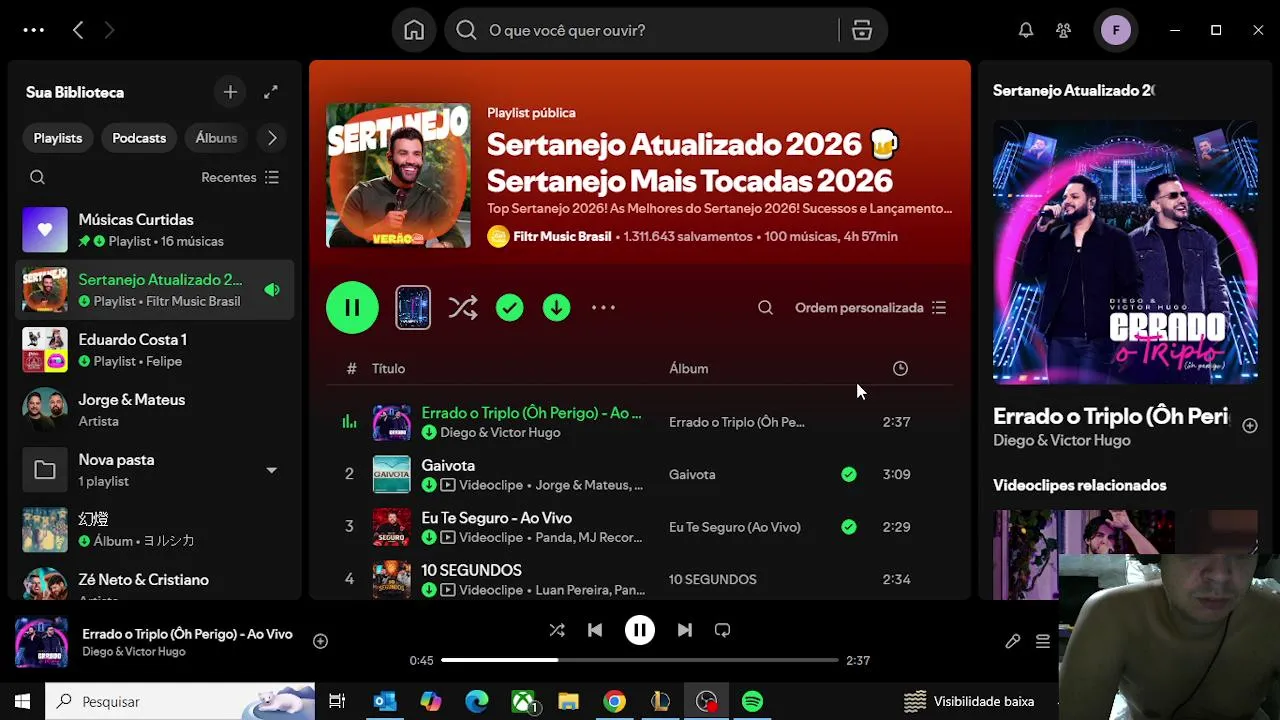Add now playing track to playlist in right panel
Screen dimensions: 1280x720
[x=1250, y=426]
